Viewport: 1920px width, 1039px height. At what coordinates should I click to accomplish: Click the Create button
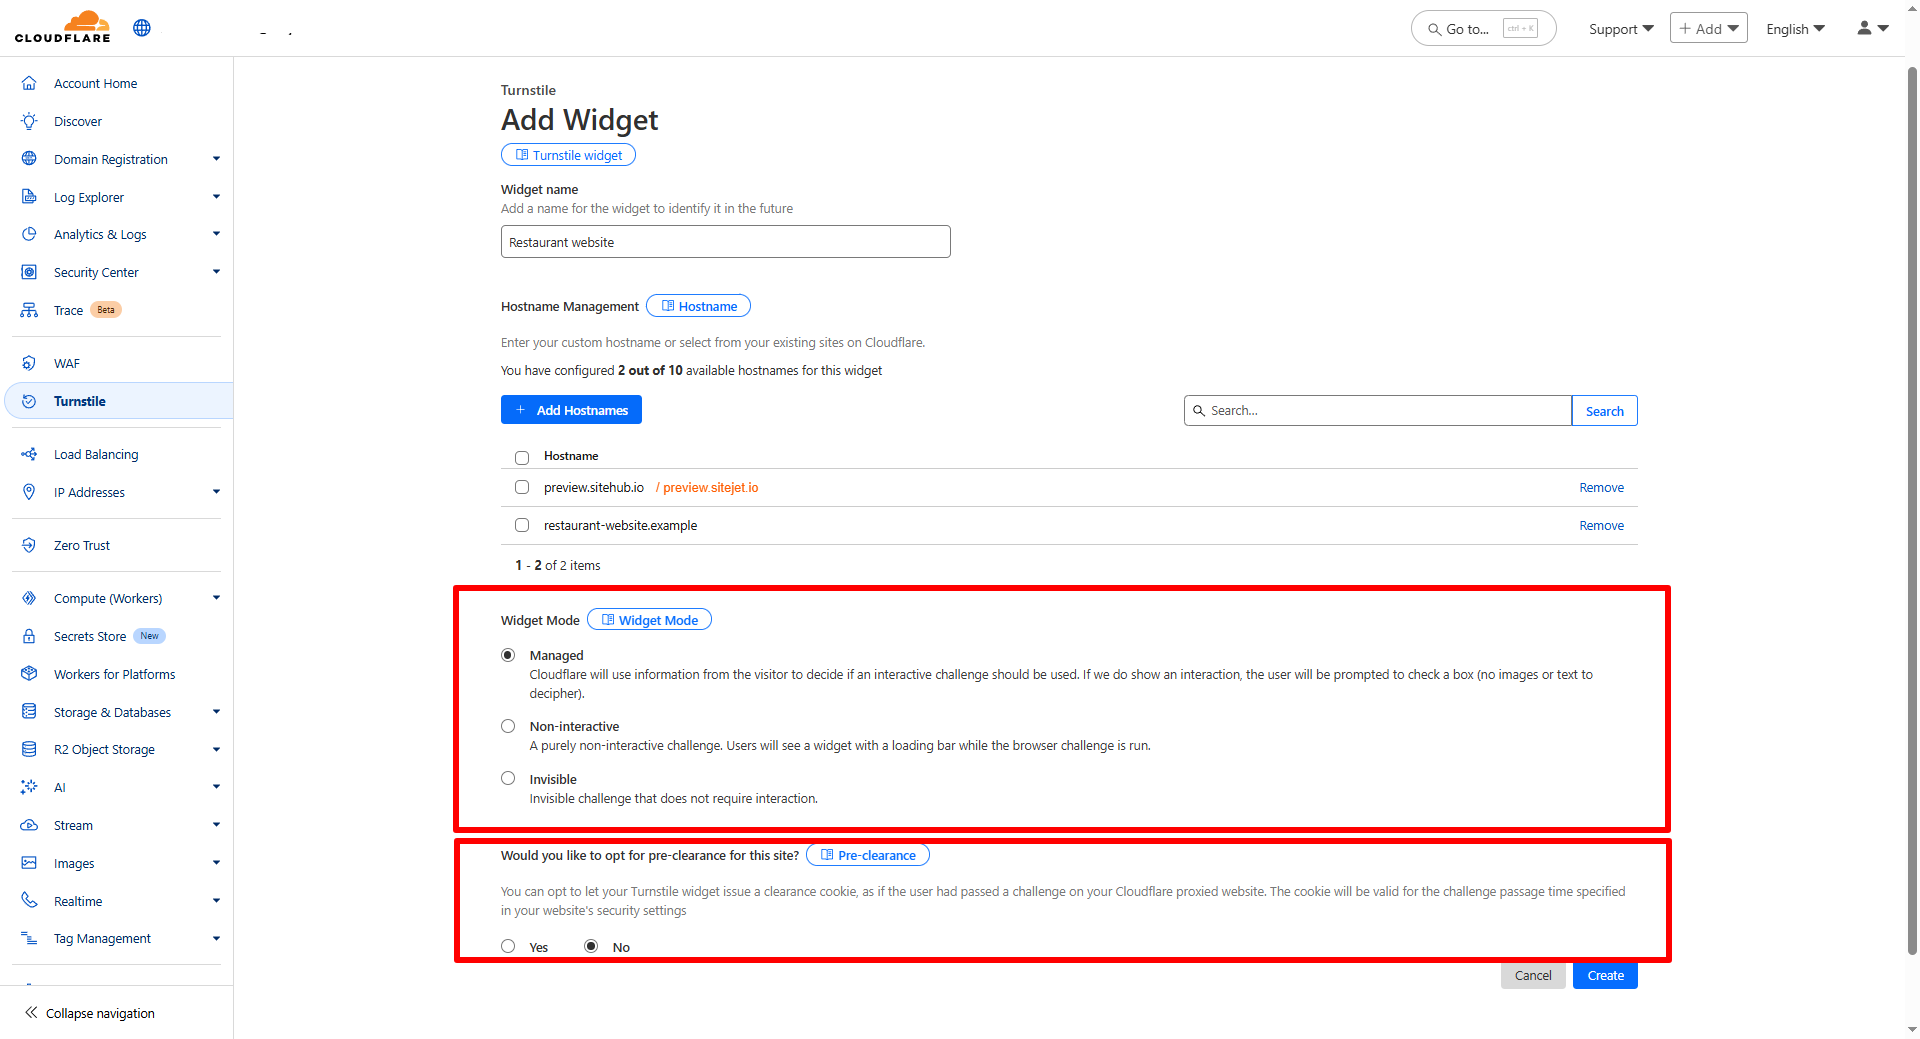1605,975
